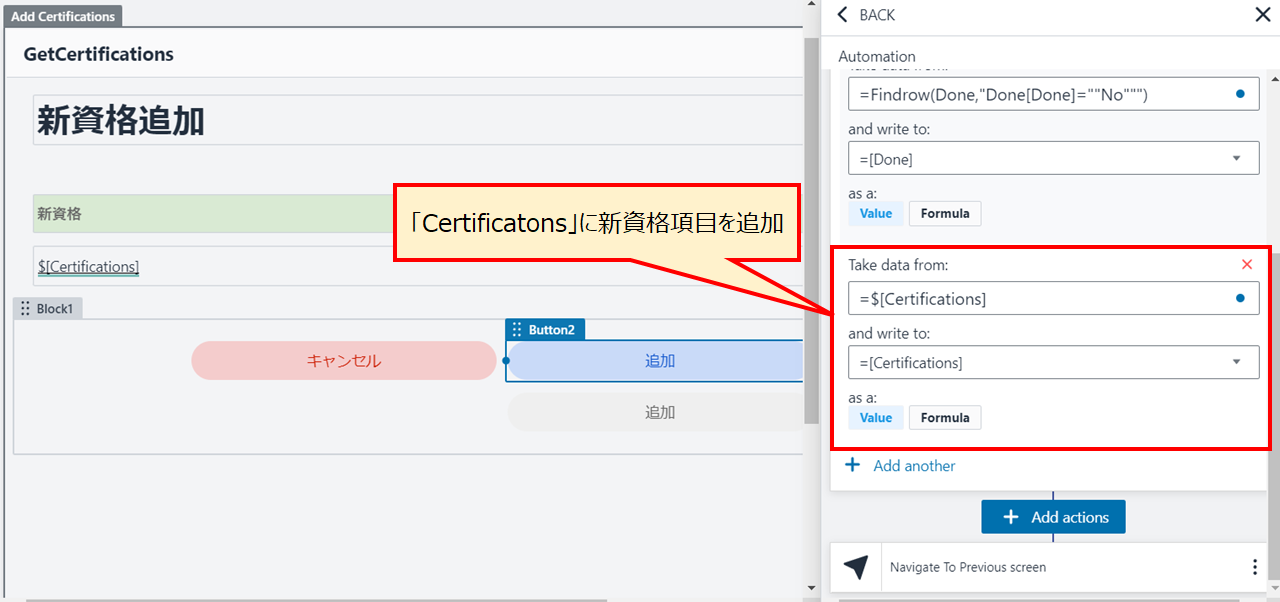Click the BACK label text
The image size is (1280, 602).
[877, 15]
